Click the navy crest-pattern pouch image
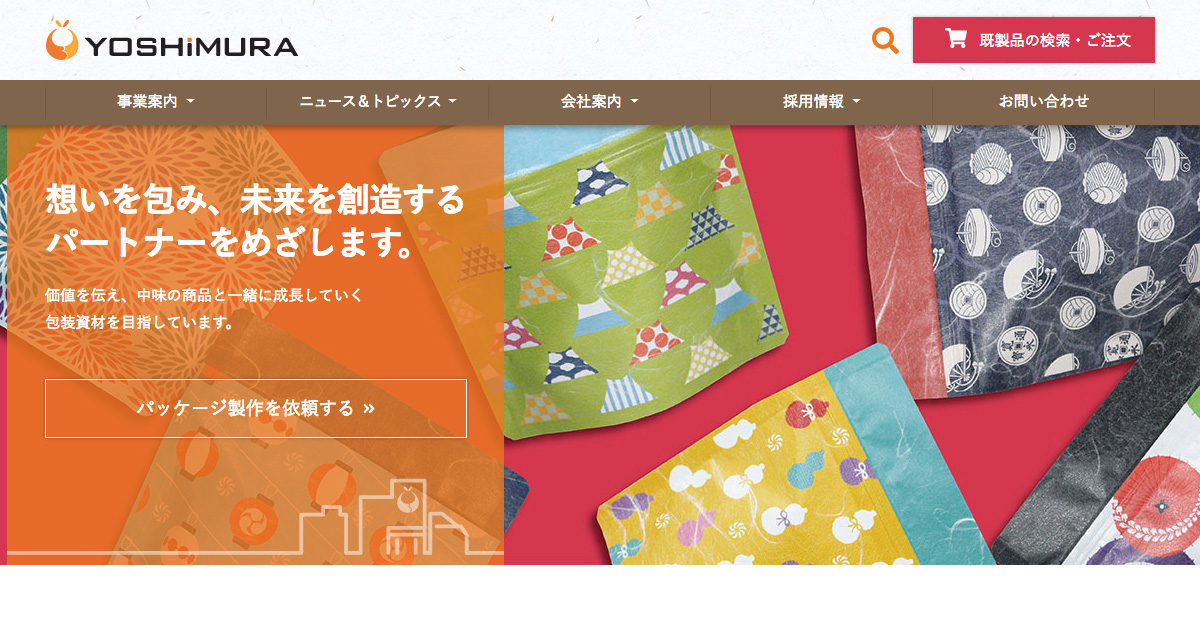 point(1060,260)
